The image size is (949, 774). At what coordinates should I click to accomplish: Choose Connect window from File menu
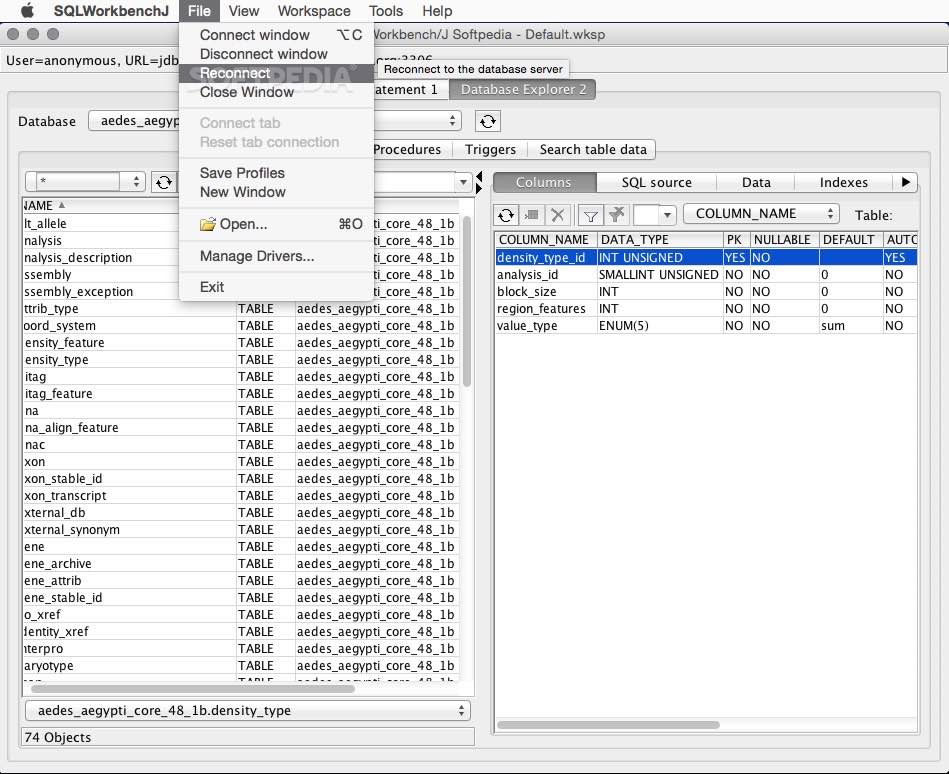point(277,35)
